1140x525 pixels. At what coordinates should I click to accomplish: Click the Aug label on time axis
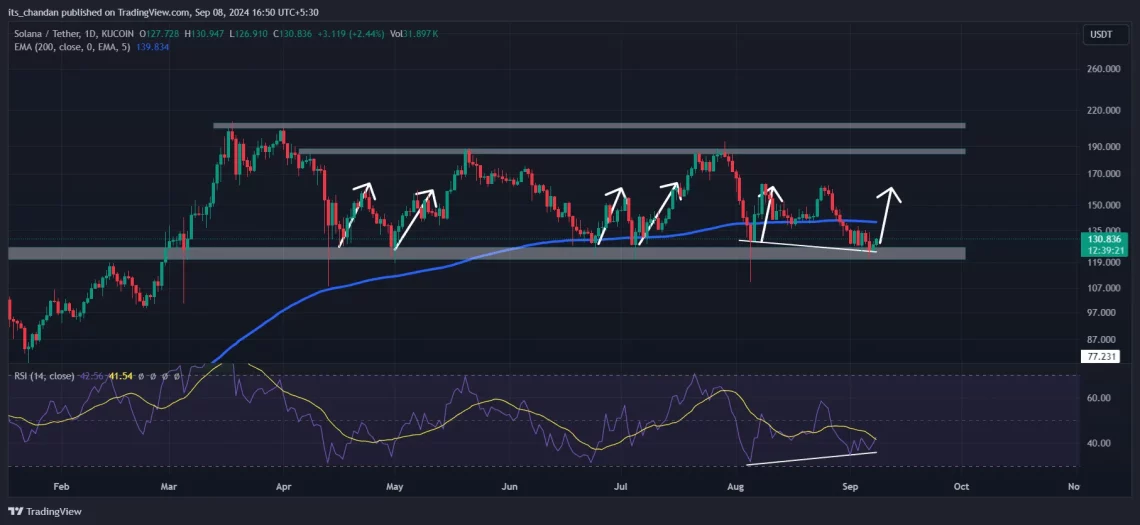tap(738, 486)
